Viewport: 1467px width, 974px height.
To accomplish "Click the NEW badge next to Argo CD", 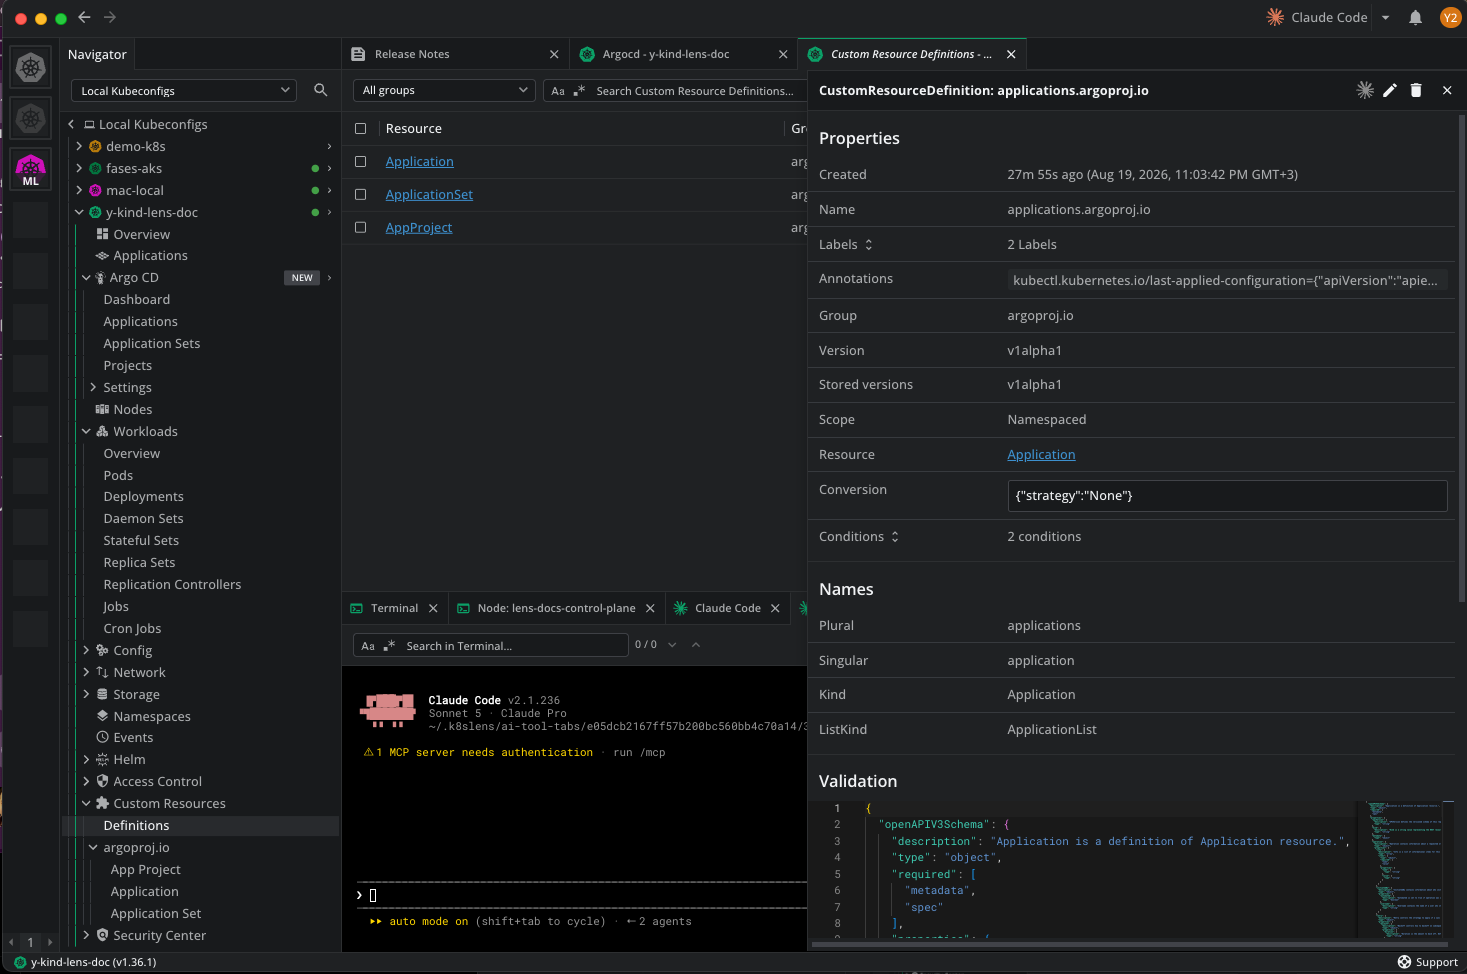I will [x=302, y=278].
